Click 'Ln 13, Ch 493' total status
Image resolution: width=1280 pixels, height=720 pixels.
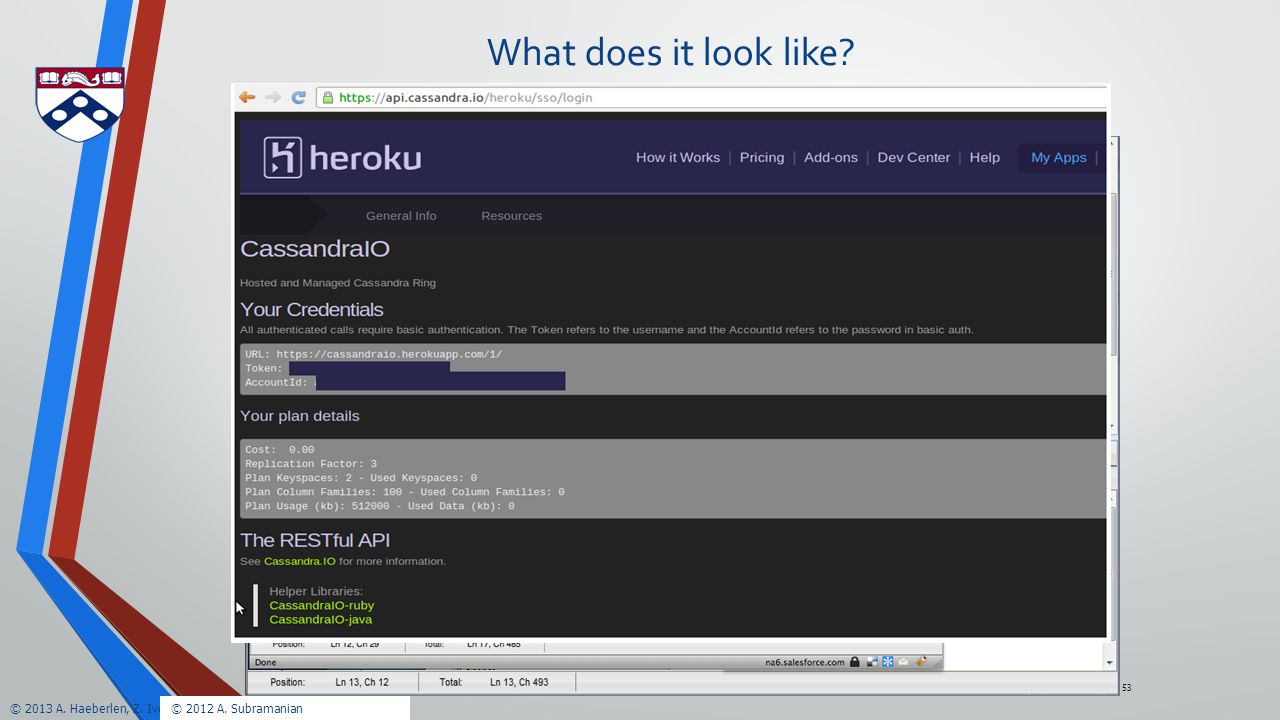(x=519, y=682)
